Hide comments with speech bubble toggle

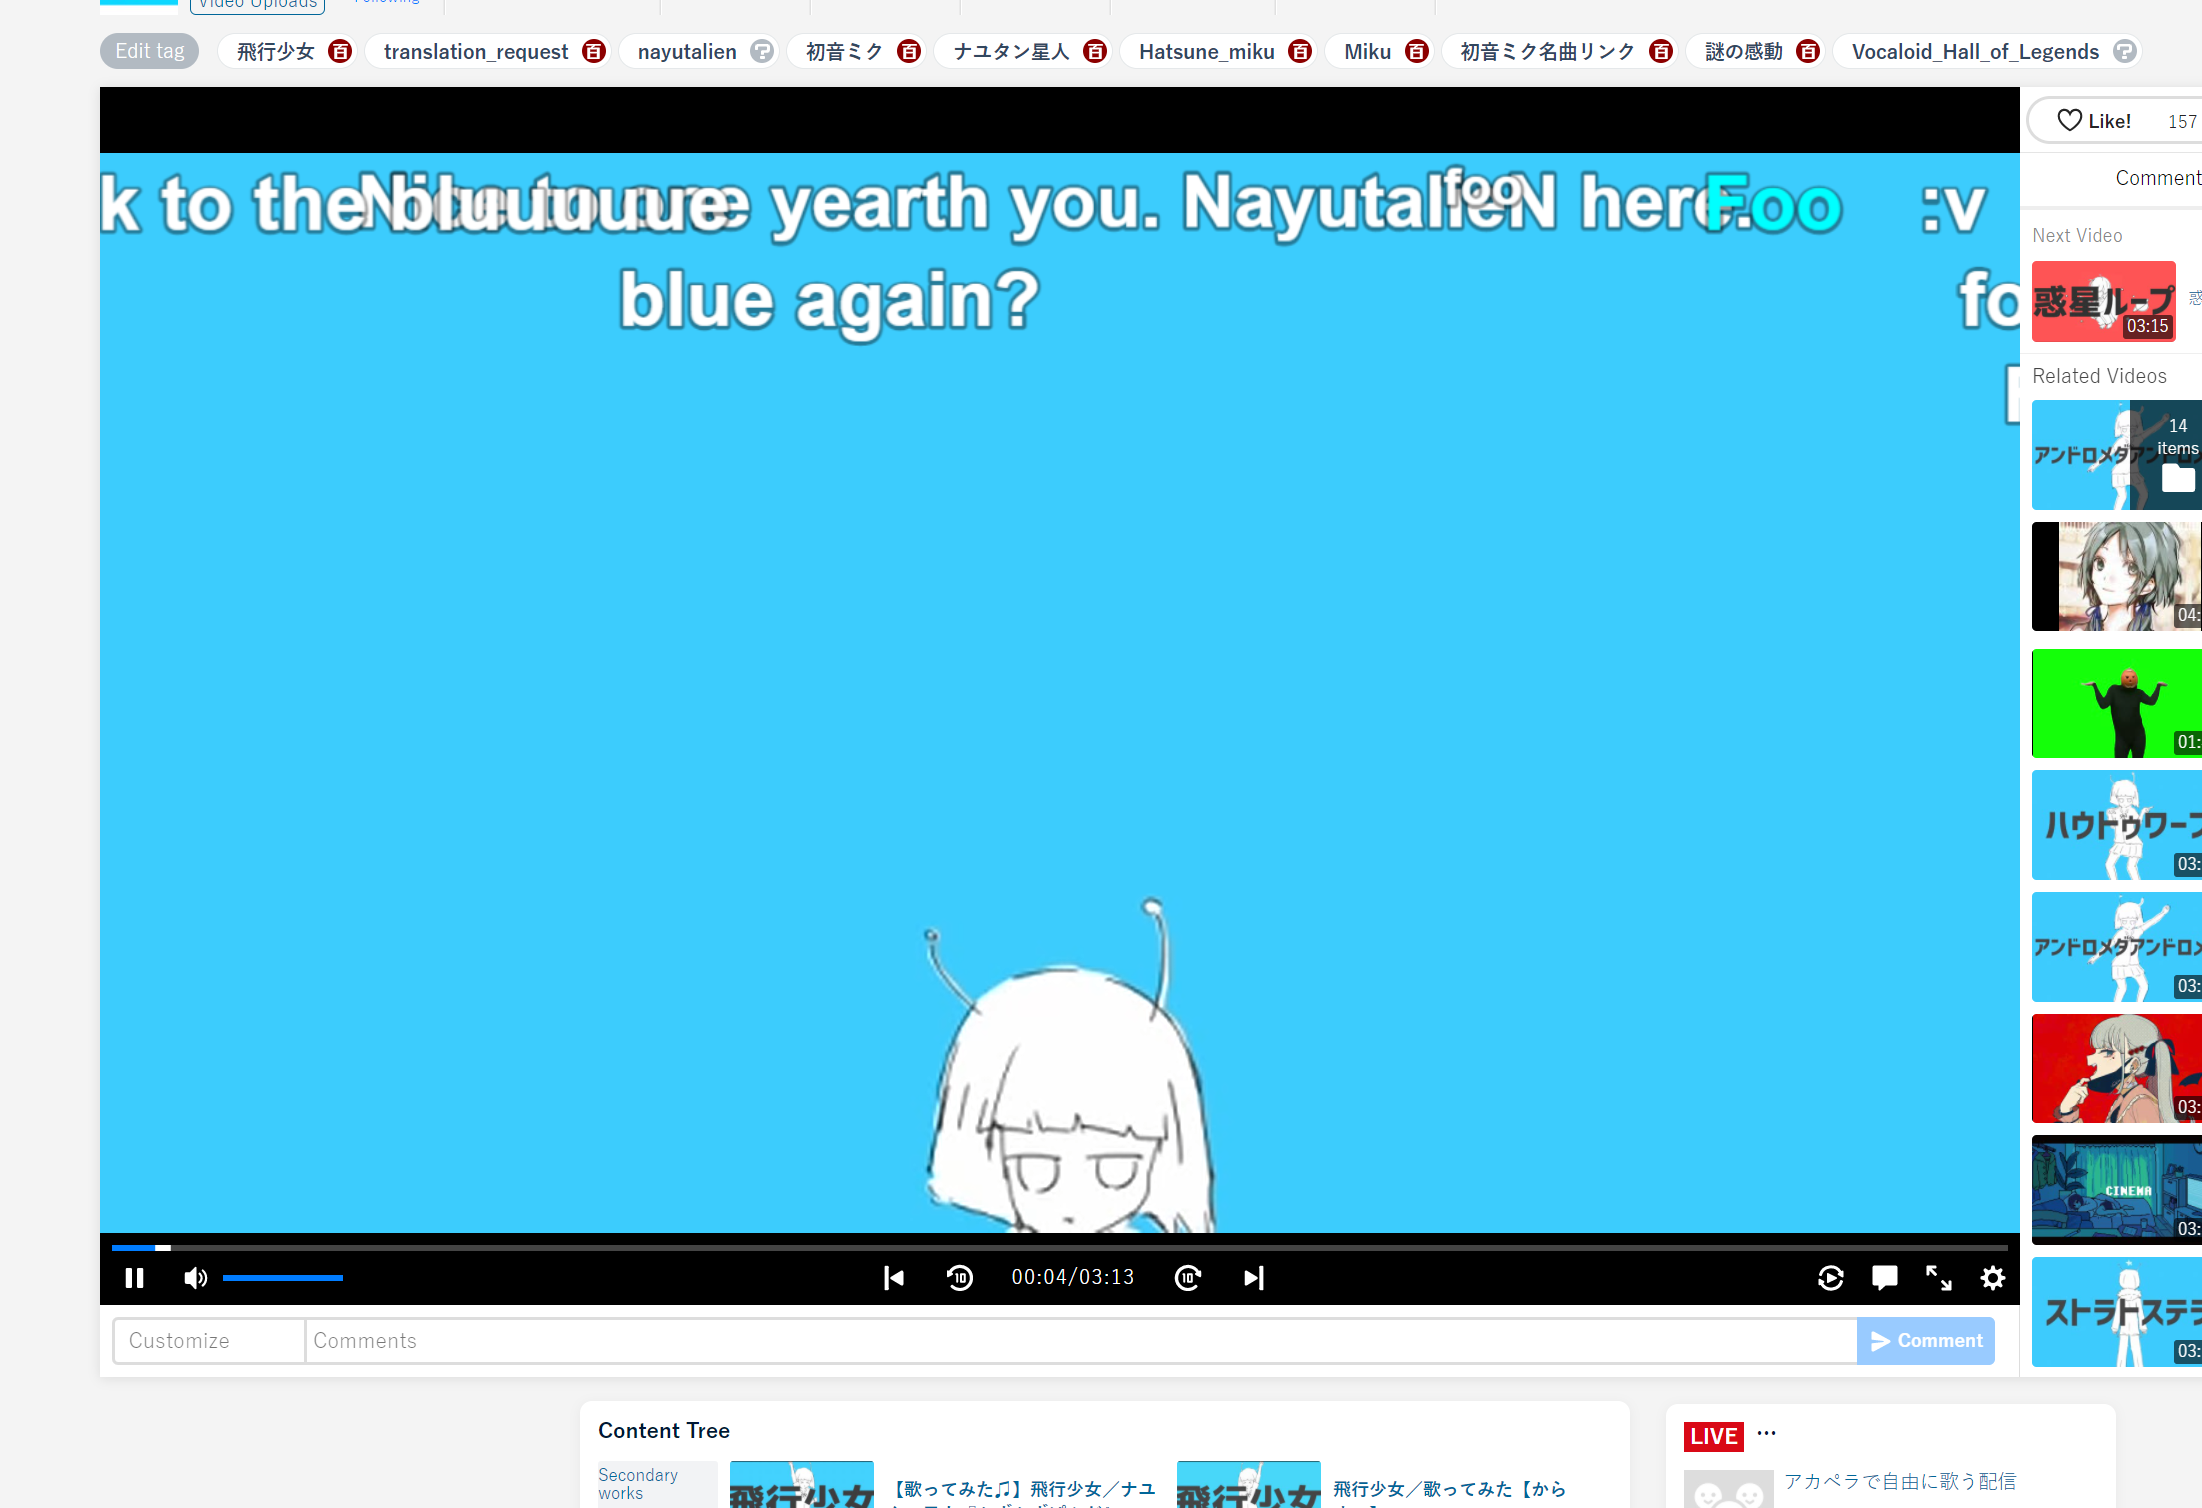1884,1278
